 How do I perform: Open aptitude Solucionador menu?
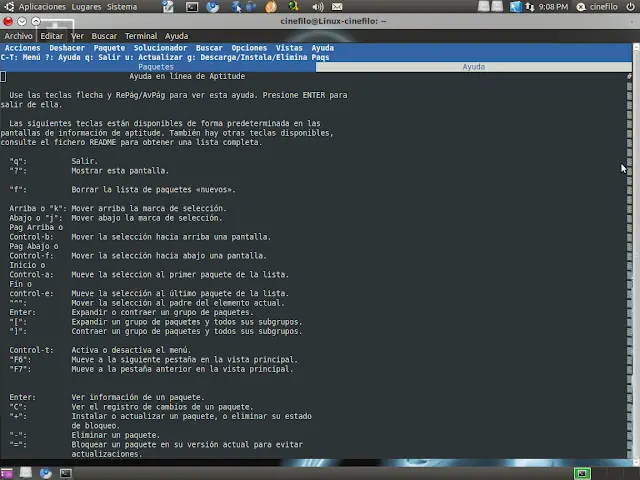tap(160, 48)
